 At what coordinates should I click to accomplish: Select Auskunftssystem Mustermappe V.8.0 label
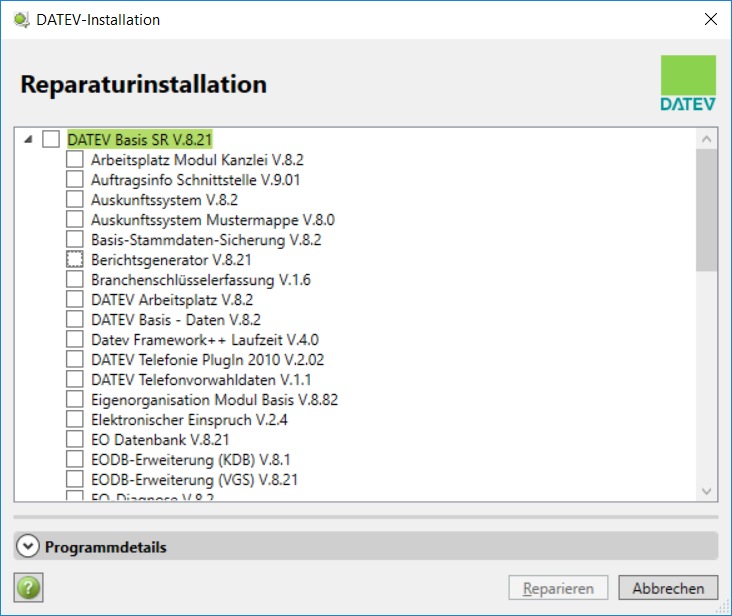(213, 220)
